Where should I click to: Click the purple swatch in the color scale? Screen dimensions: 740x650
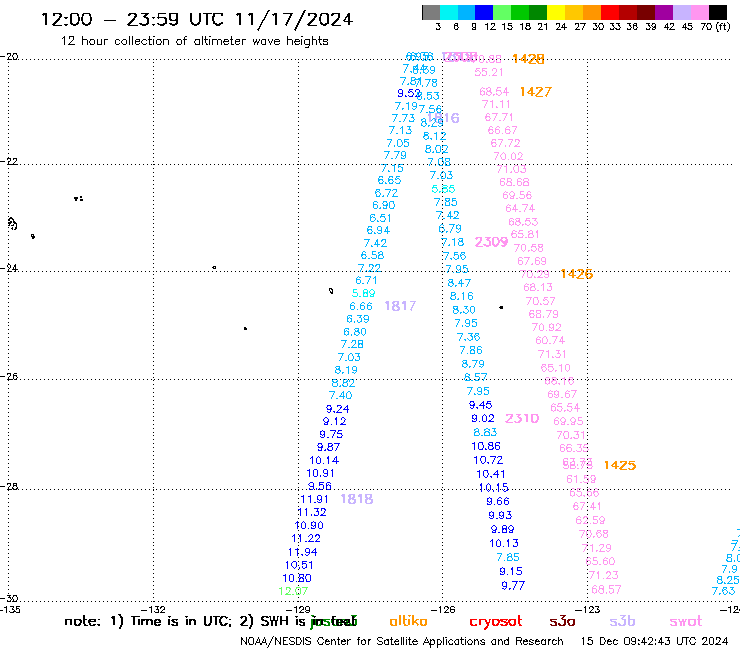[664, 12]
